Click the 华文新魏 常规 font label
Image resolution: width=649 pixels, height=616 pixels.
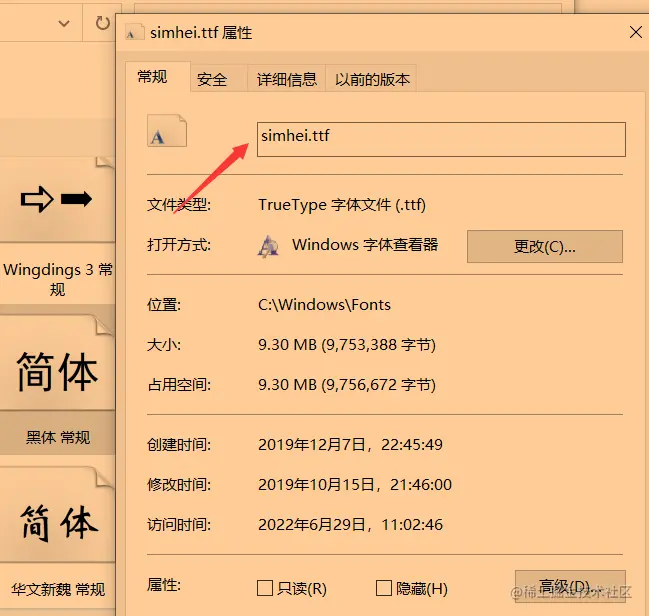[58, 589]
